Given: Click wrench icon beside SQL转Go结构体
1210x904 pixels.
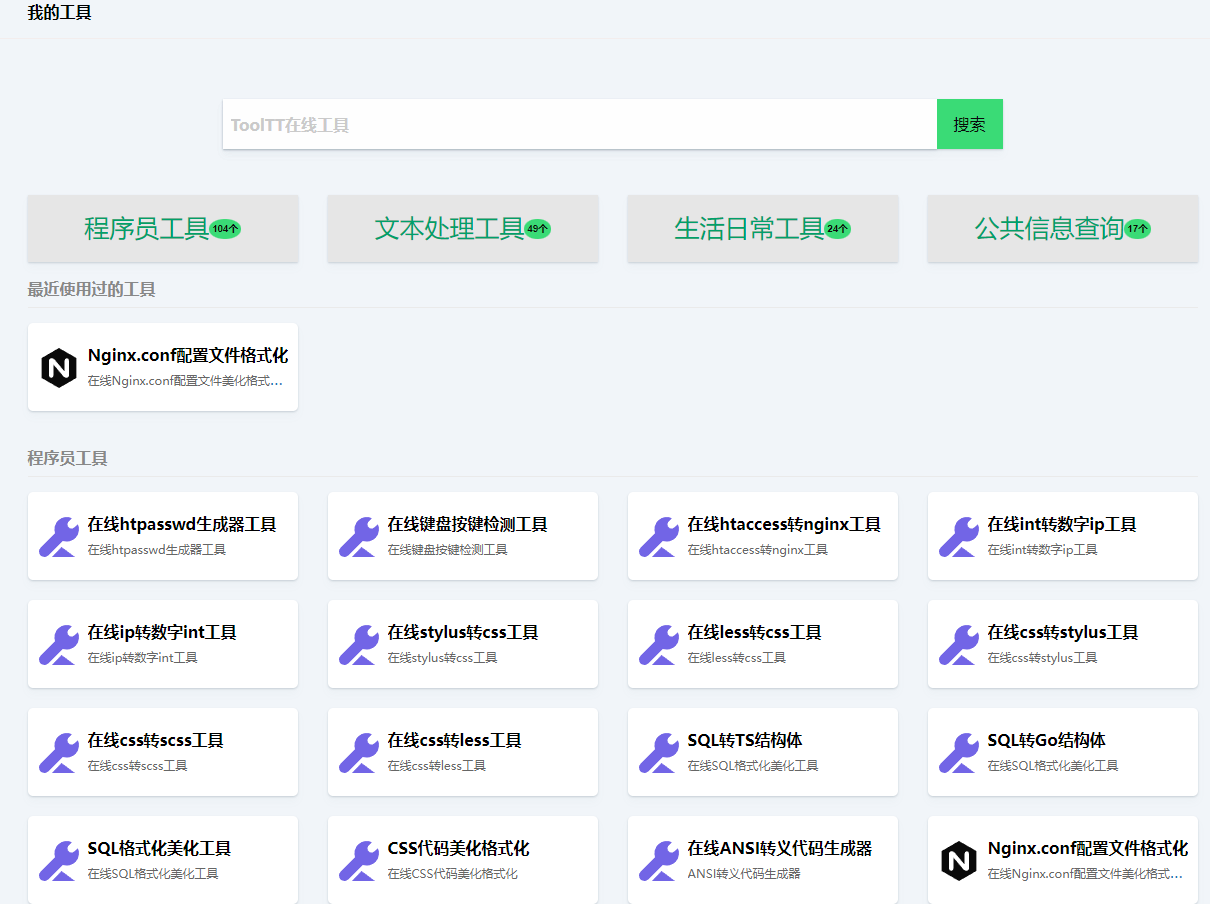Looking at the screenshot, I should coord(959,752).
